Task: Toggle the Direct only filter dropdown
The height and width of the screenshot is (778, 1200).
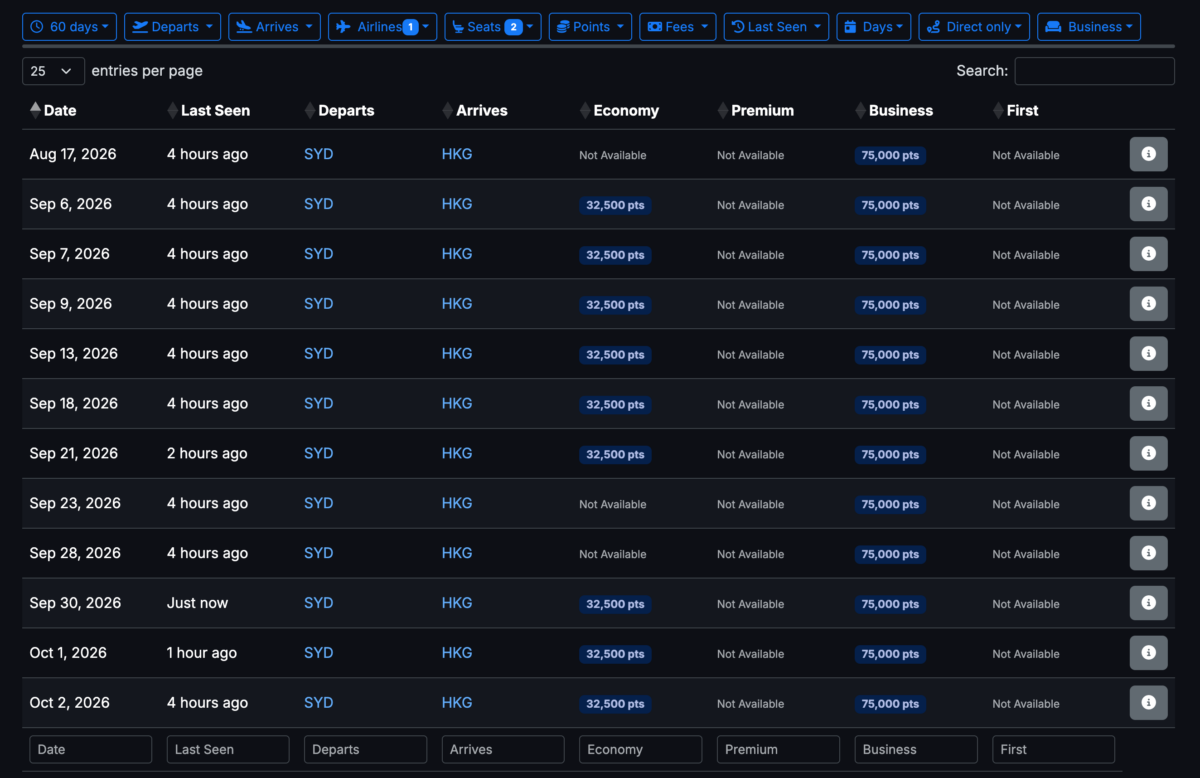Action: tap(974, 27)
